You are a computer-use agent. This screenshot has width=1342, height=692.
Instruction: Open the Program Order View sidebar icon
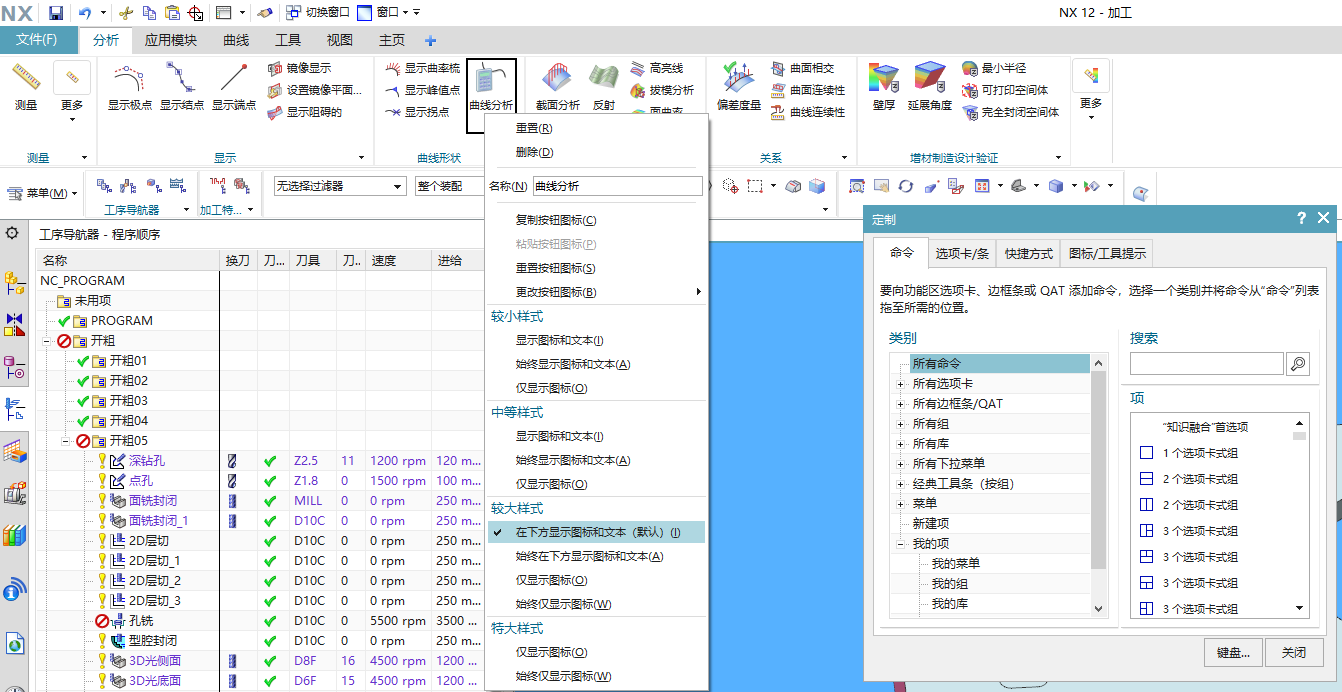pyautogui.click(x=14, y=409)
